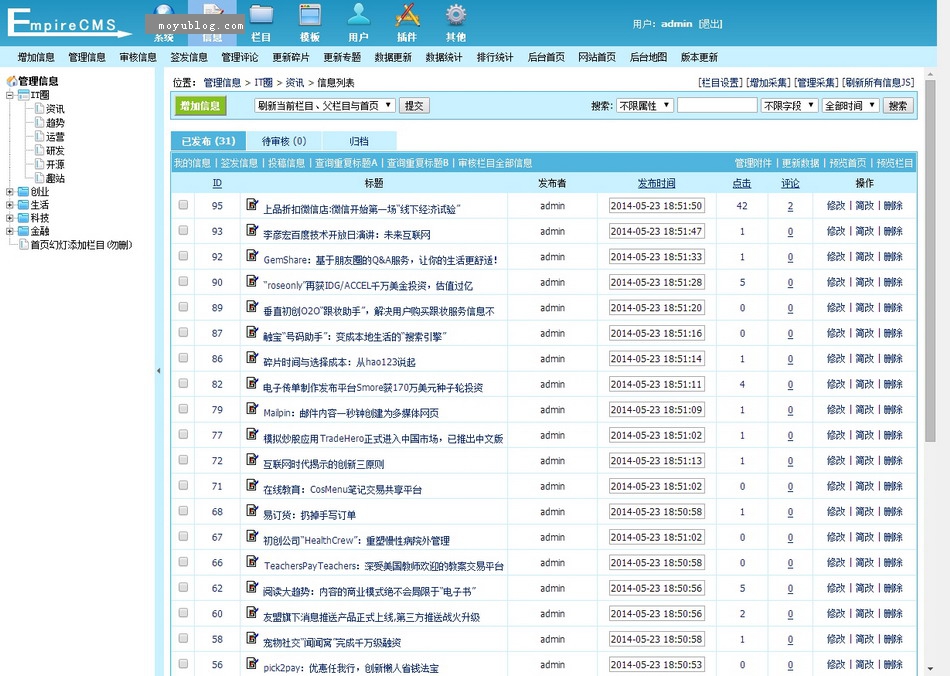
Task: Sort the list by 发布时间 column header
Action: pyautogui.click(x=656, y=183)
